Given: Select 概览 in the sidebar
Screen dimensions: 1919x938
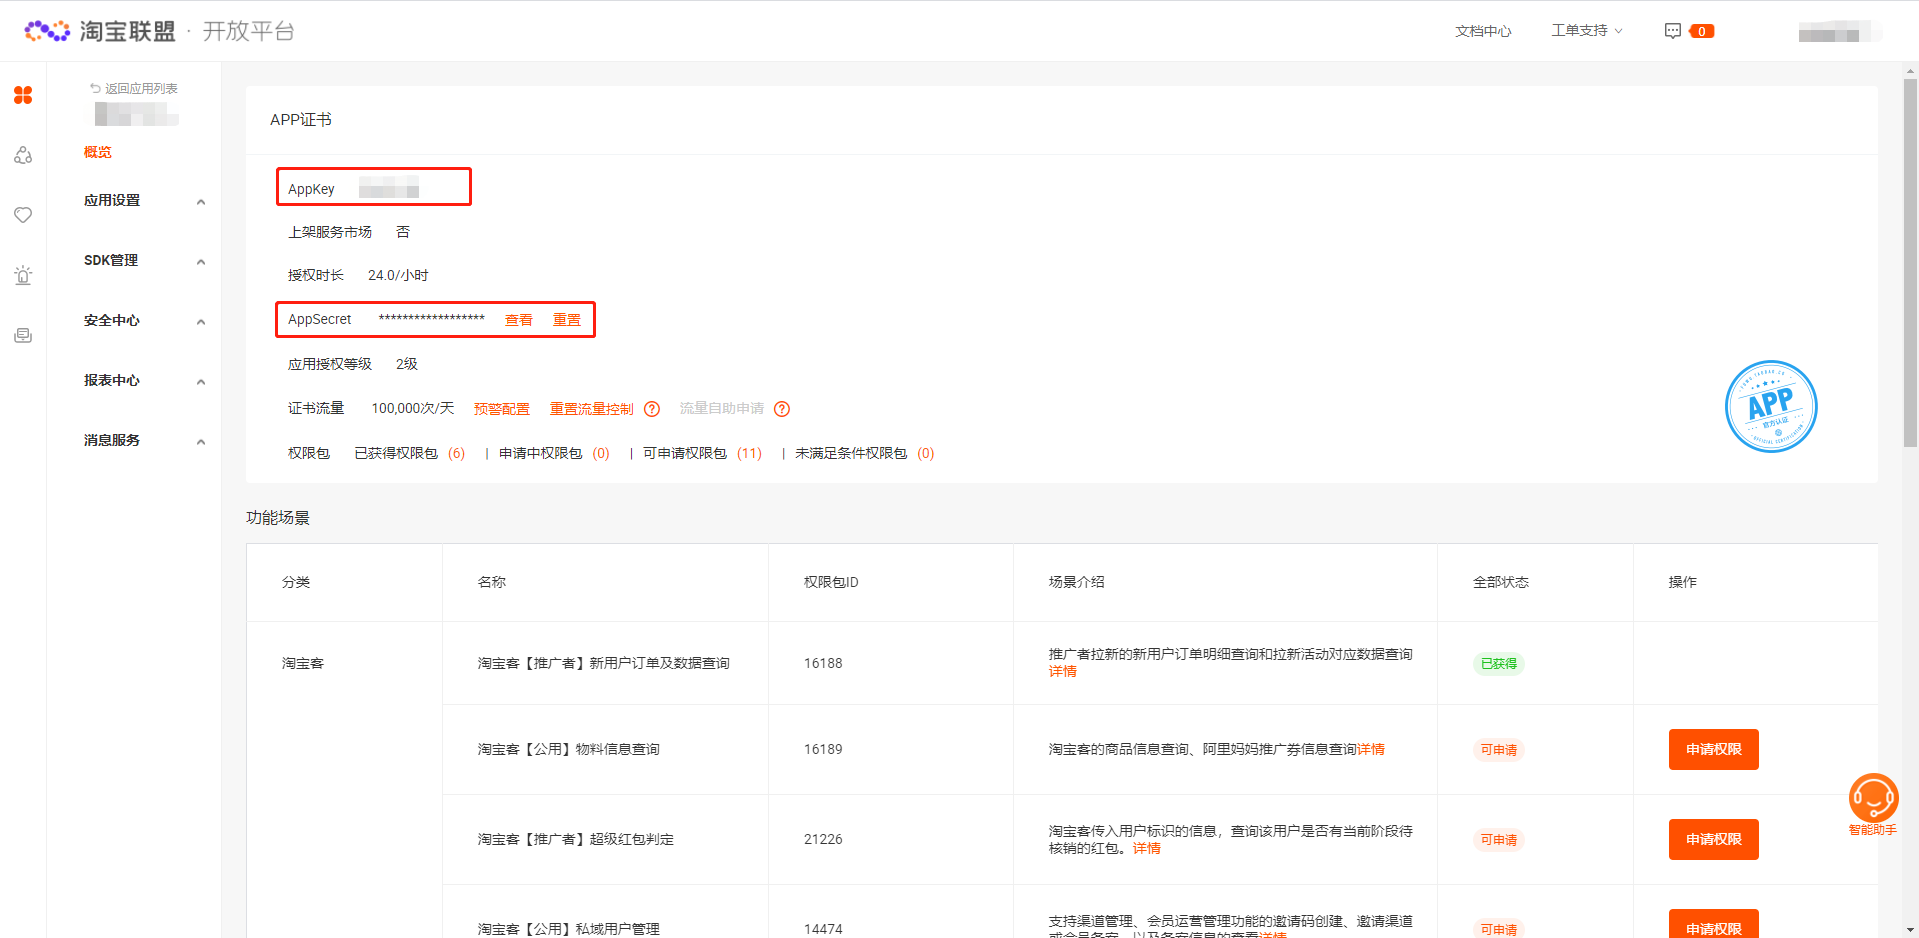Looking at the screenshot, I should [x=98, y=152].
